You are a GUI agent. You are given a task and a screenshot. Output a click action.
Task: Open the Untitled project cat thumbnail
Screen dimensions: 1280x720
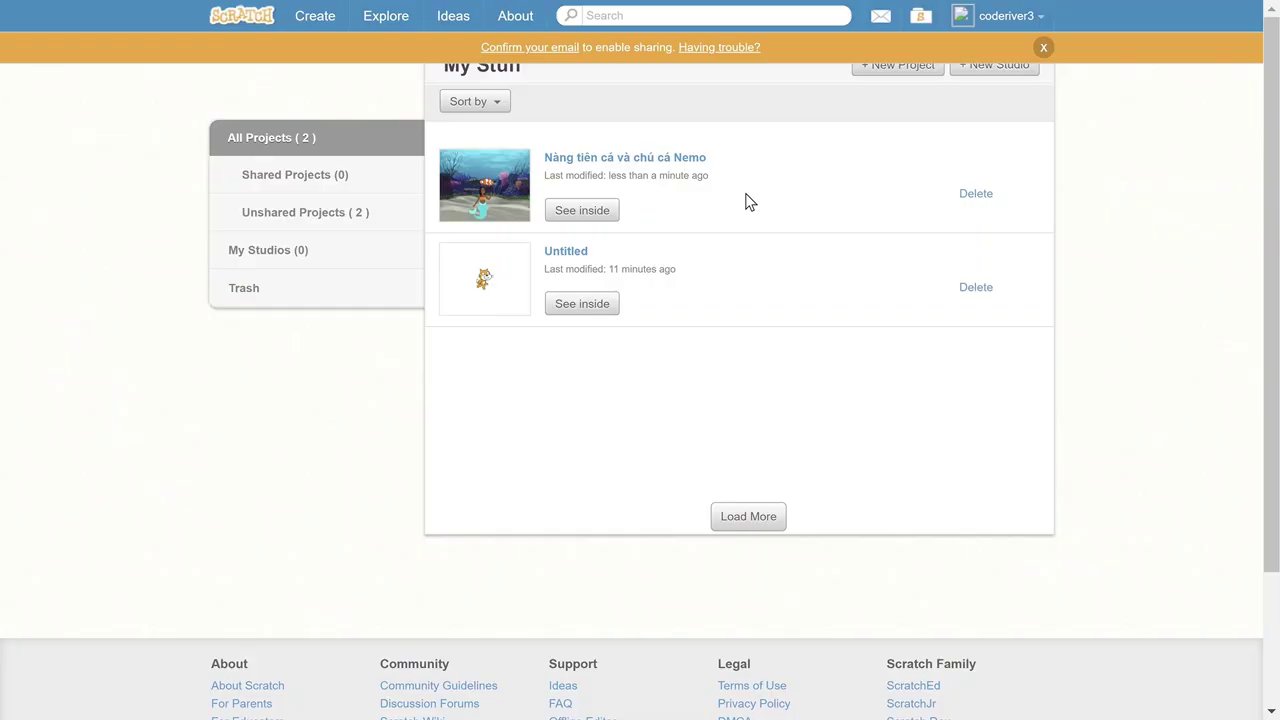coord(485,279)
